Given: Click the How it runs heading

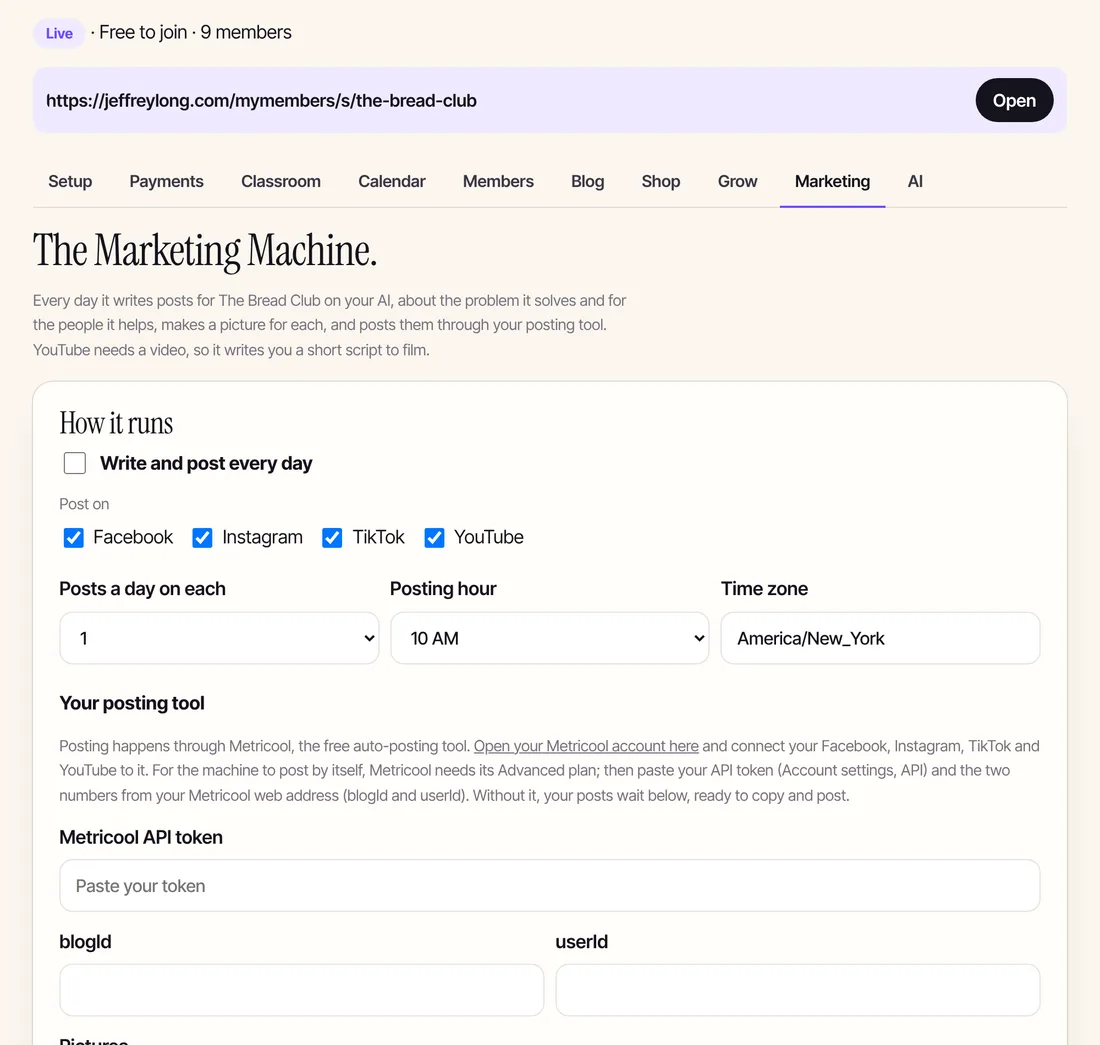Looking at the screenshot, I should tap(116, 423).
